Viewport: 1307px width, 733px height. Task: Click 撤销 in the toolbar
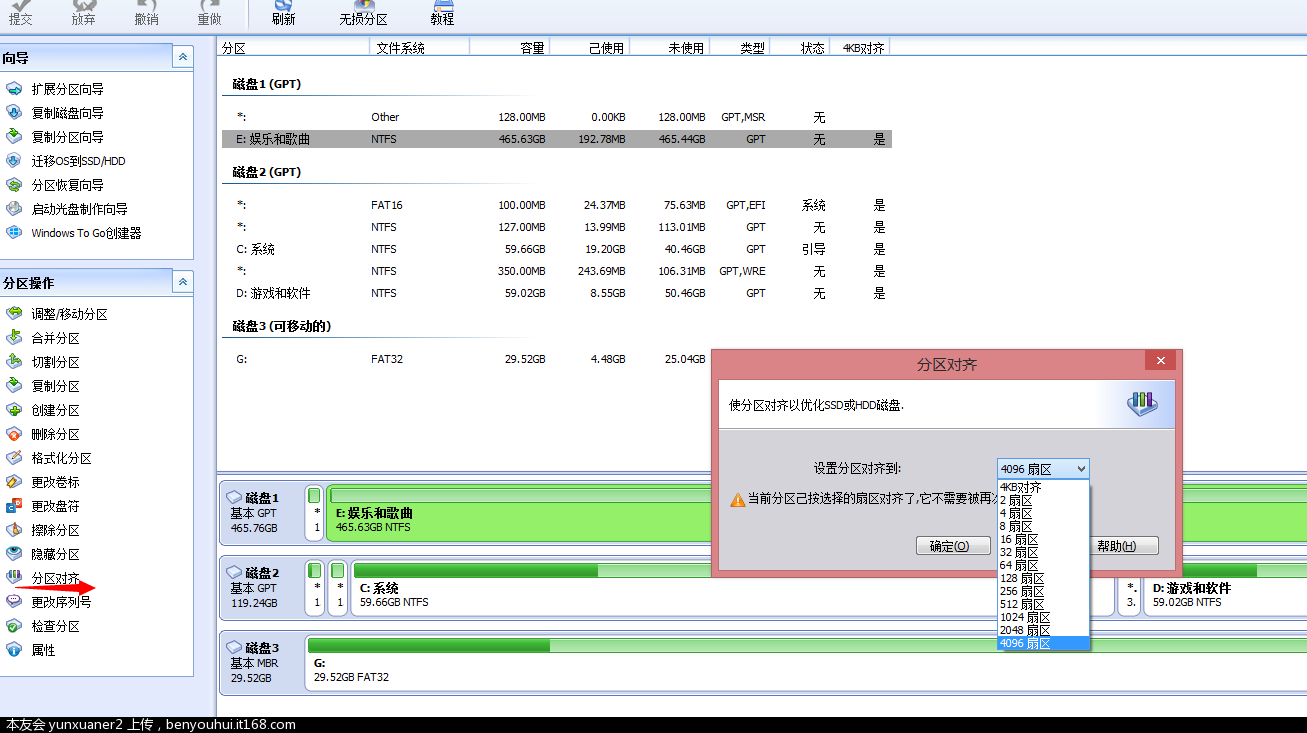pos(146,13)
